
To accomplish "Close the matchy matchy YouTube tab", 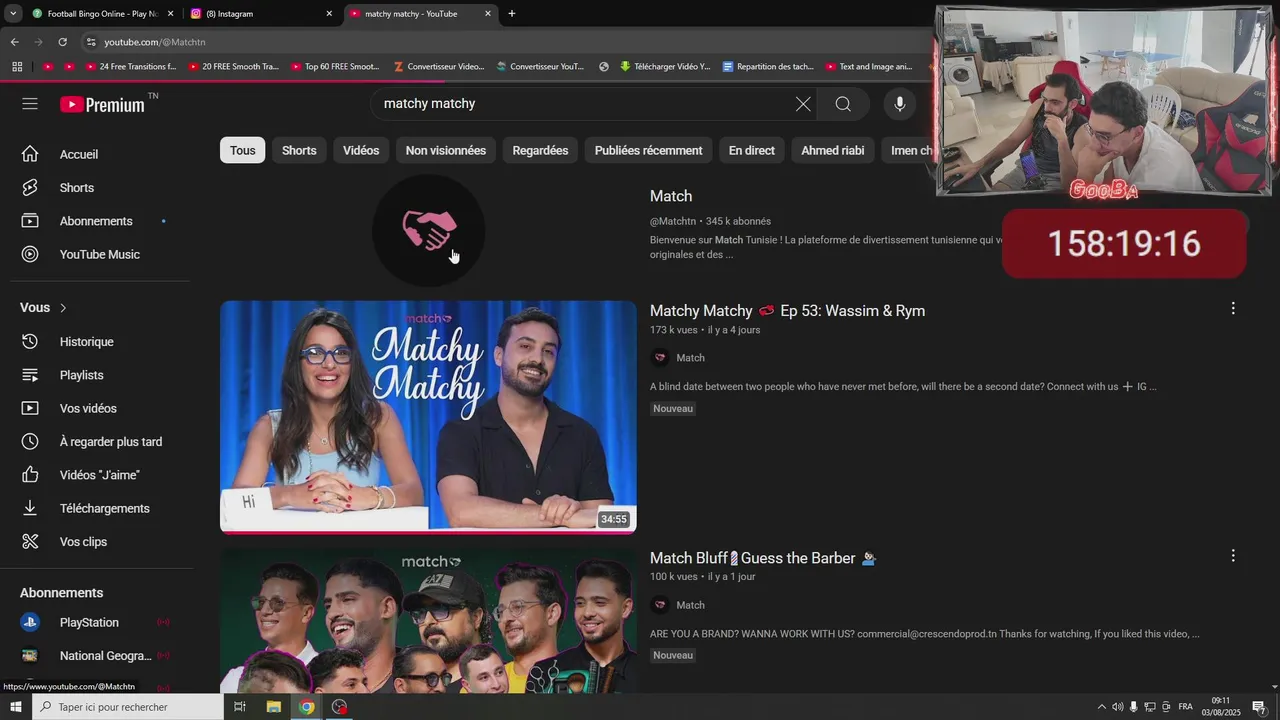I will coord(488,14).
